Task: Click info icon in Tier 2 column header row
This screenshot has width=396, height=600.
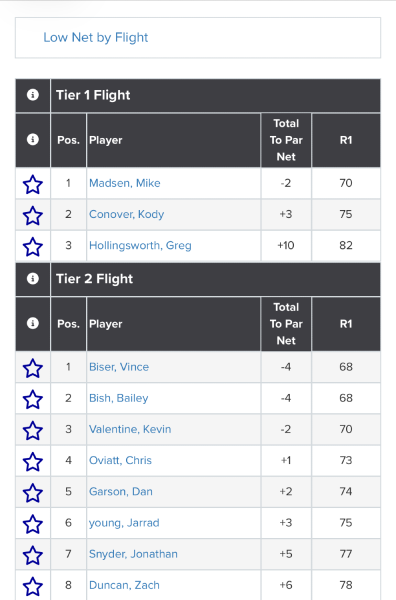Action: [x=33, y=323]
